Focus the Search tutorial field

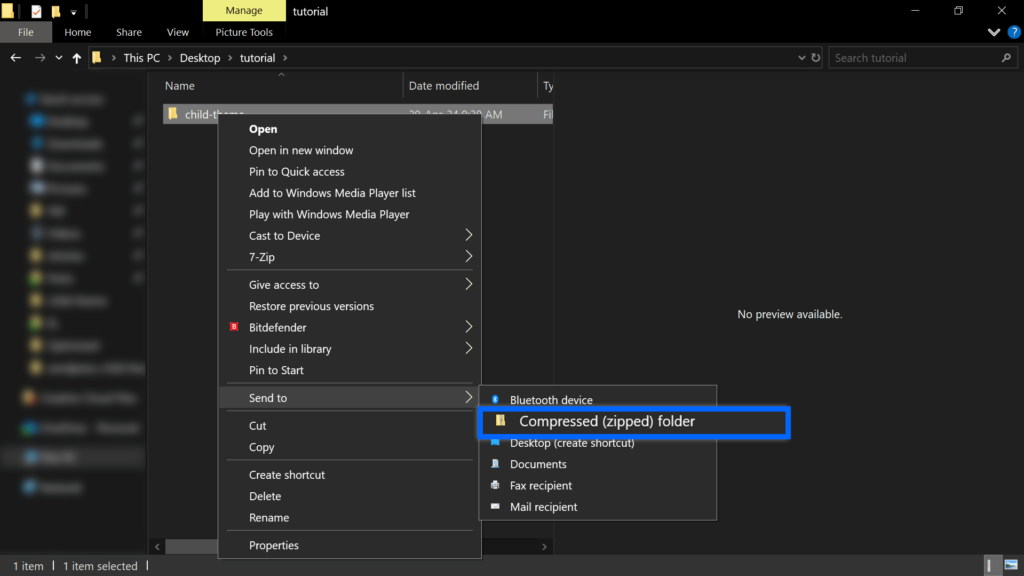(x=923, y=57)
